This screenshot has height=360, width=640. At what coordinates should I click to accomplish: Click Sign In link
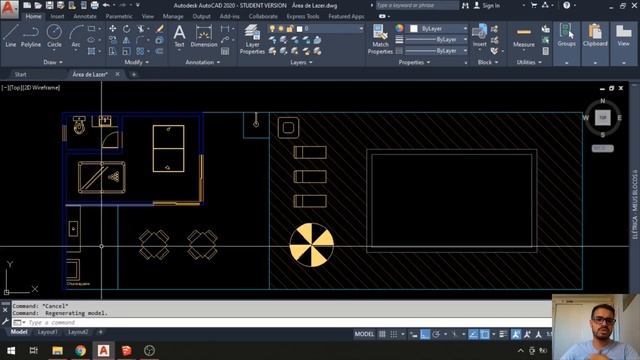pos(491,6)
